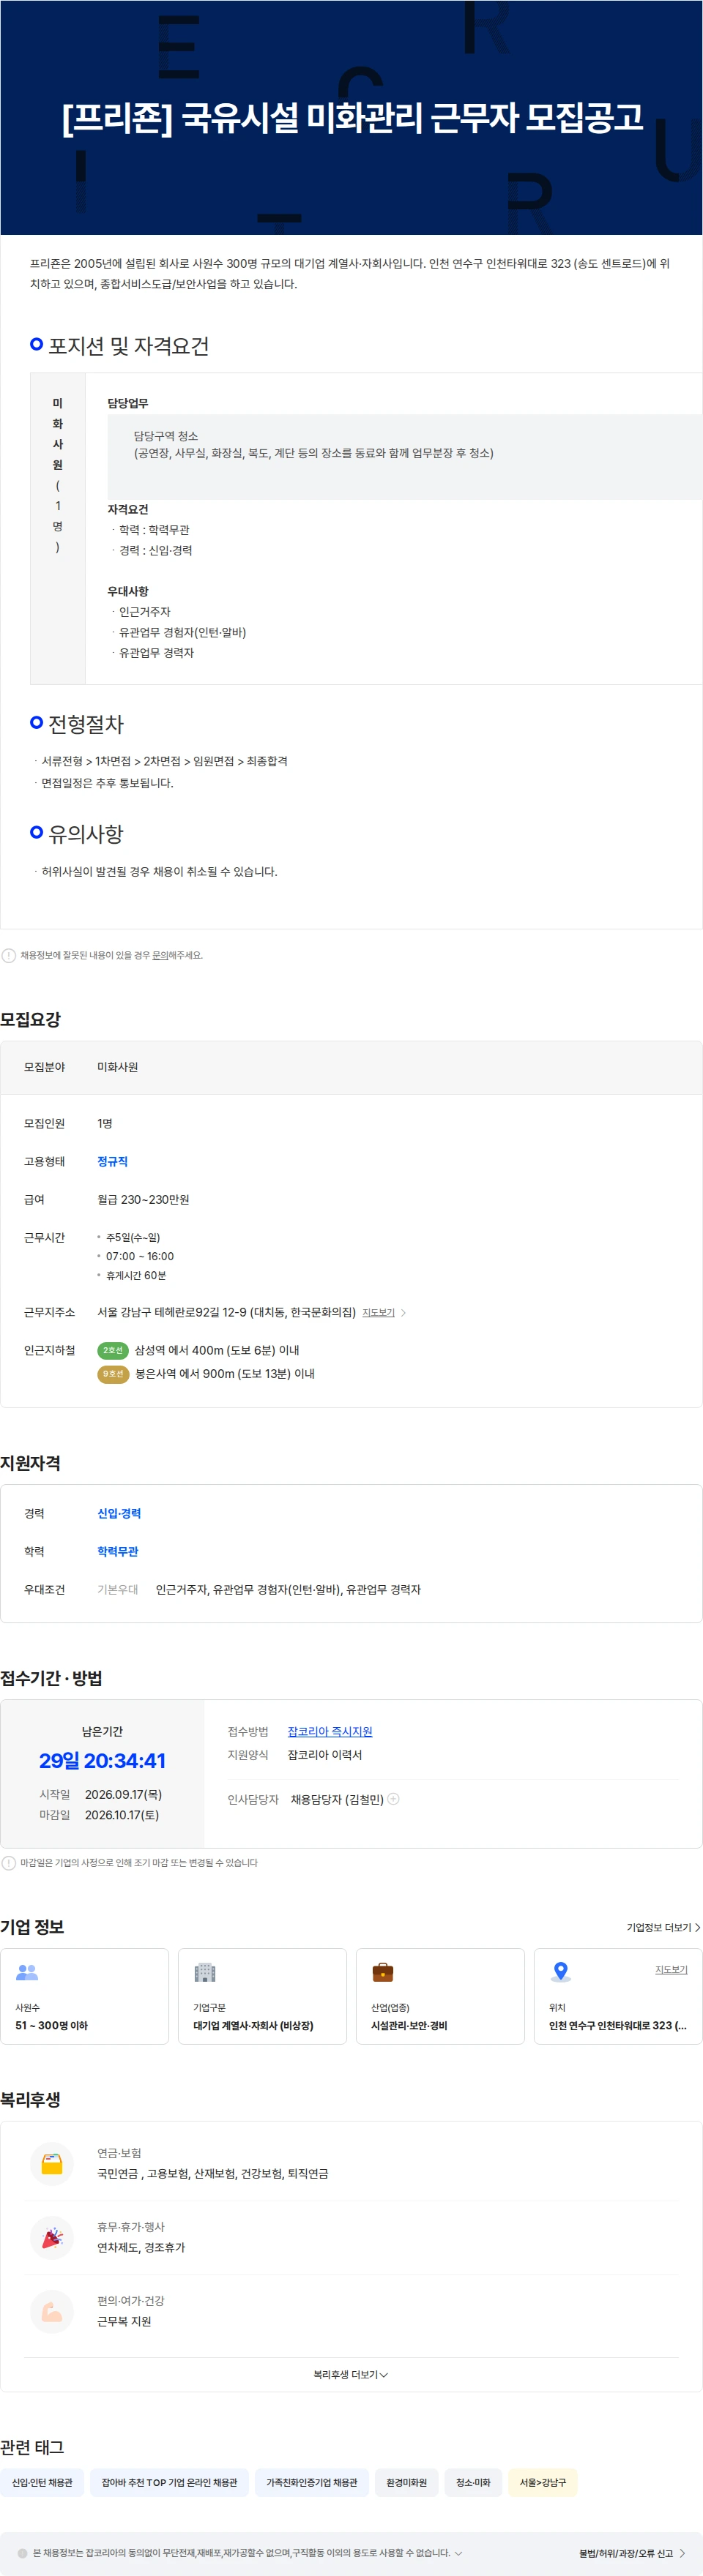
Task: Click the chevron after the 근무지주소 지도보기 link
Action: (403, 1312)
